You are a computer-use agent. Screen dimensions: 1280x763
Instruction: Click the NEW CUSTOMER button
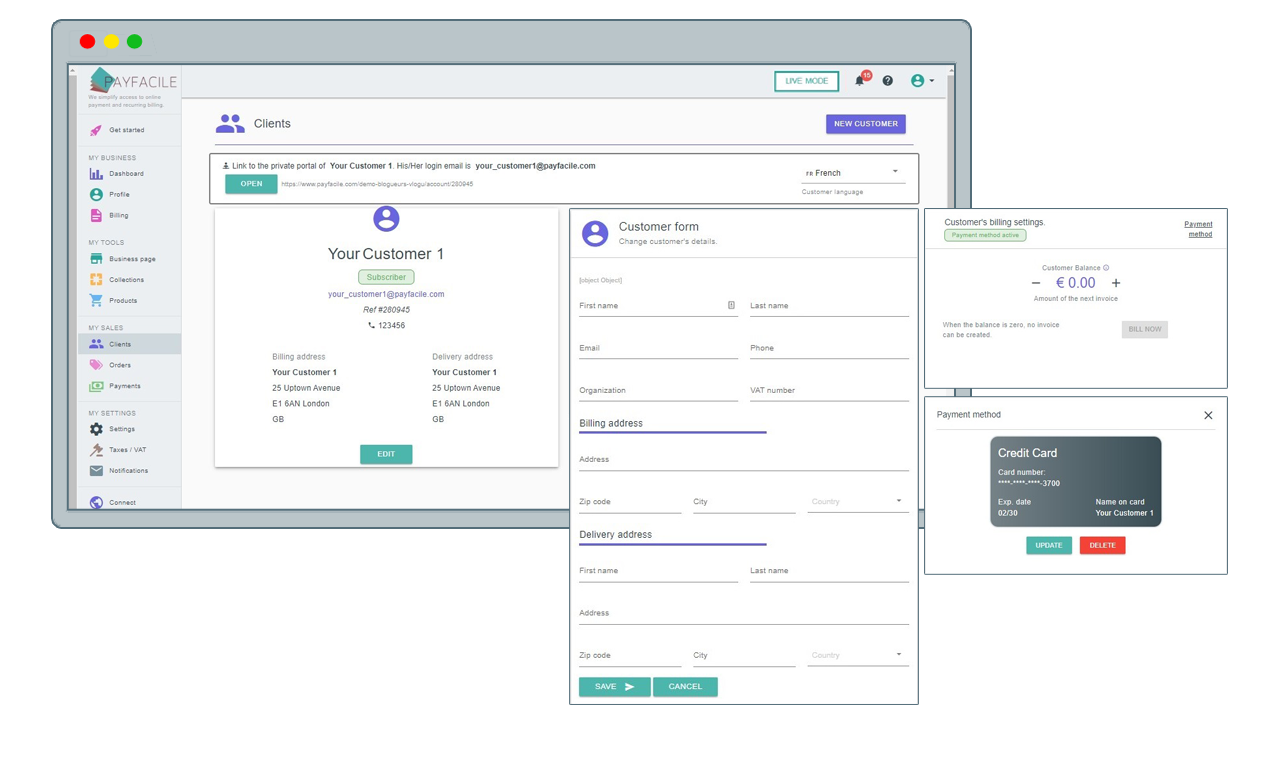pyautogui.click(x=865, y=124)
